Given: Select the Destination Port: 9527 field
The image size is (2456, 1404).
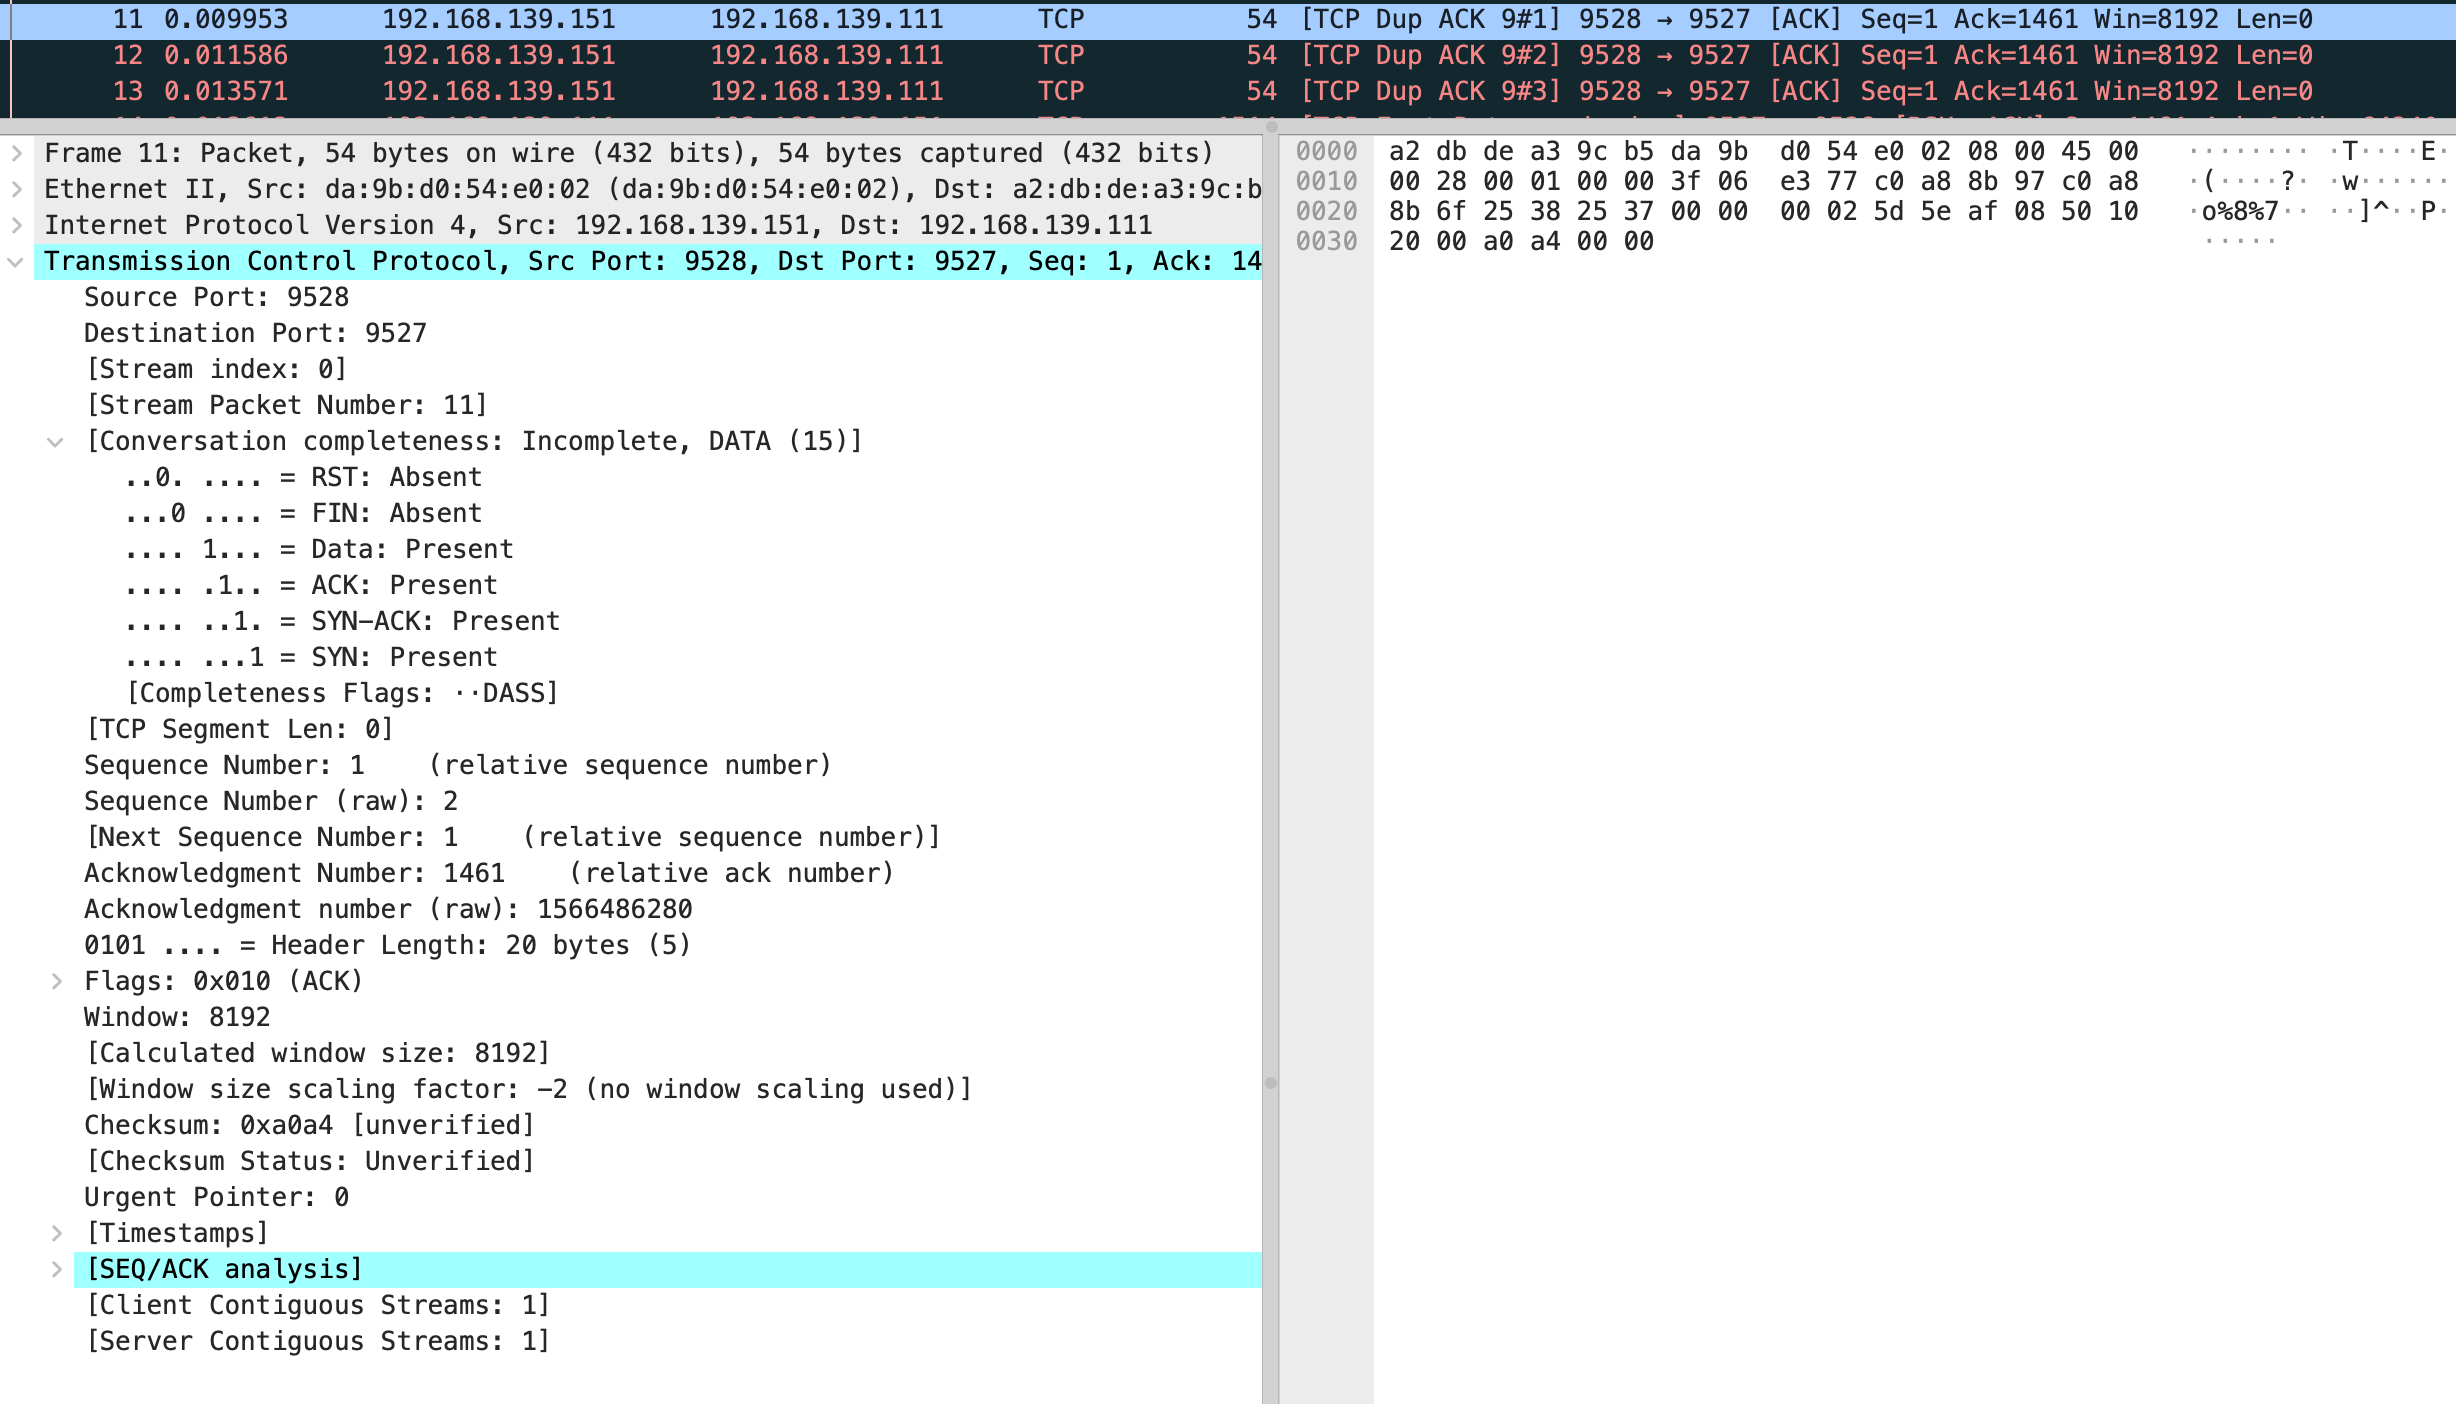Looking at the screenshot, I should (x=255, y=334).
